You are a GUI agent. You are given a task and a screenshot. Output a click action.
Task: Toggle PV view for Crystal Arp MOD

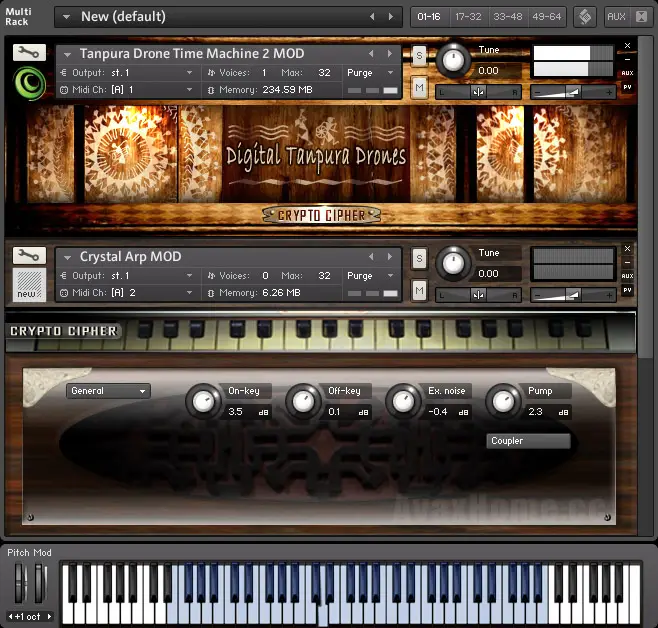pyautogui.click(x=627, y=290)
